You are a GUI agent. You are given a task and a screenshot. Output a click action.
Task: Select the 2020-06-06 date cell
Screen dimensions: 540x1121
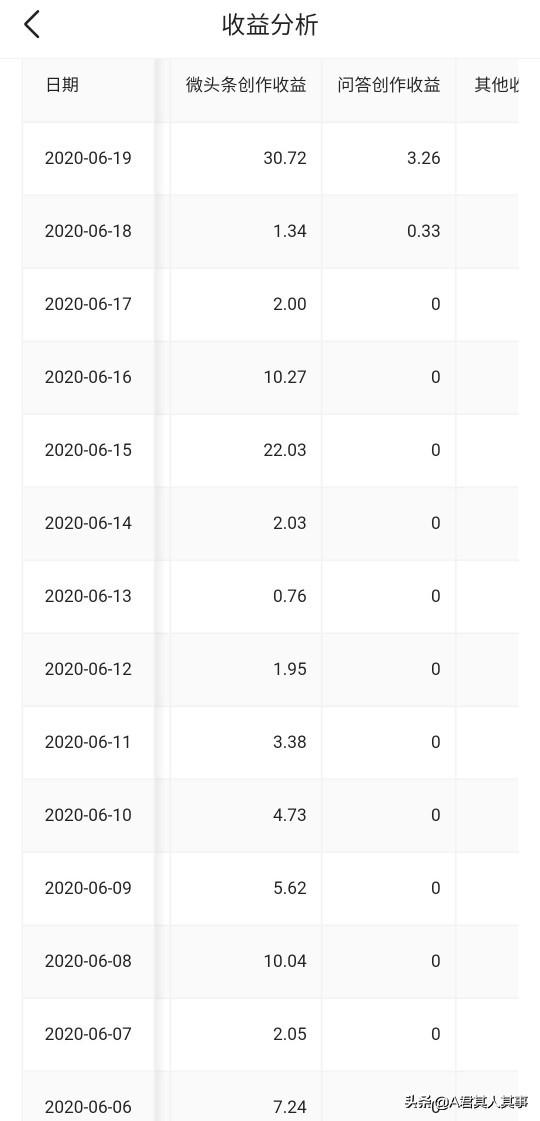88,1107
